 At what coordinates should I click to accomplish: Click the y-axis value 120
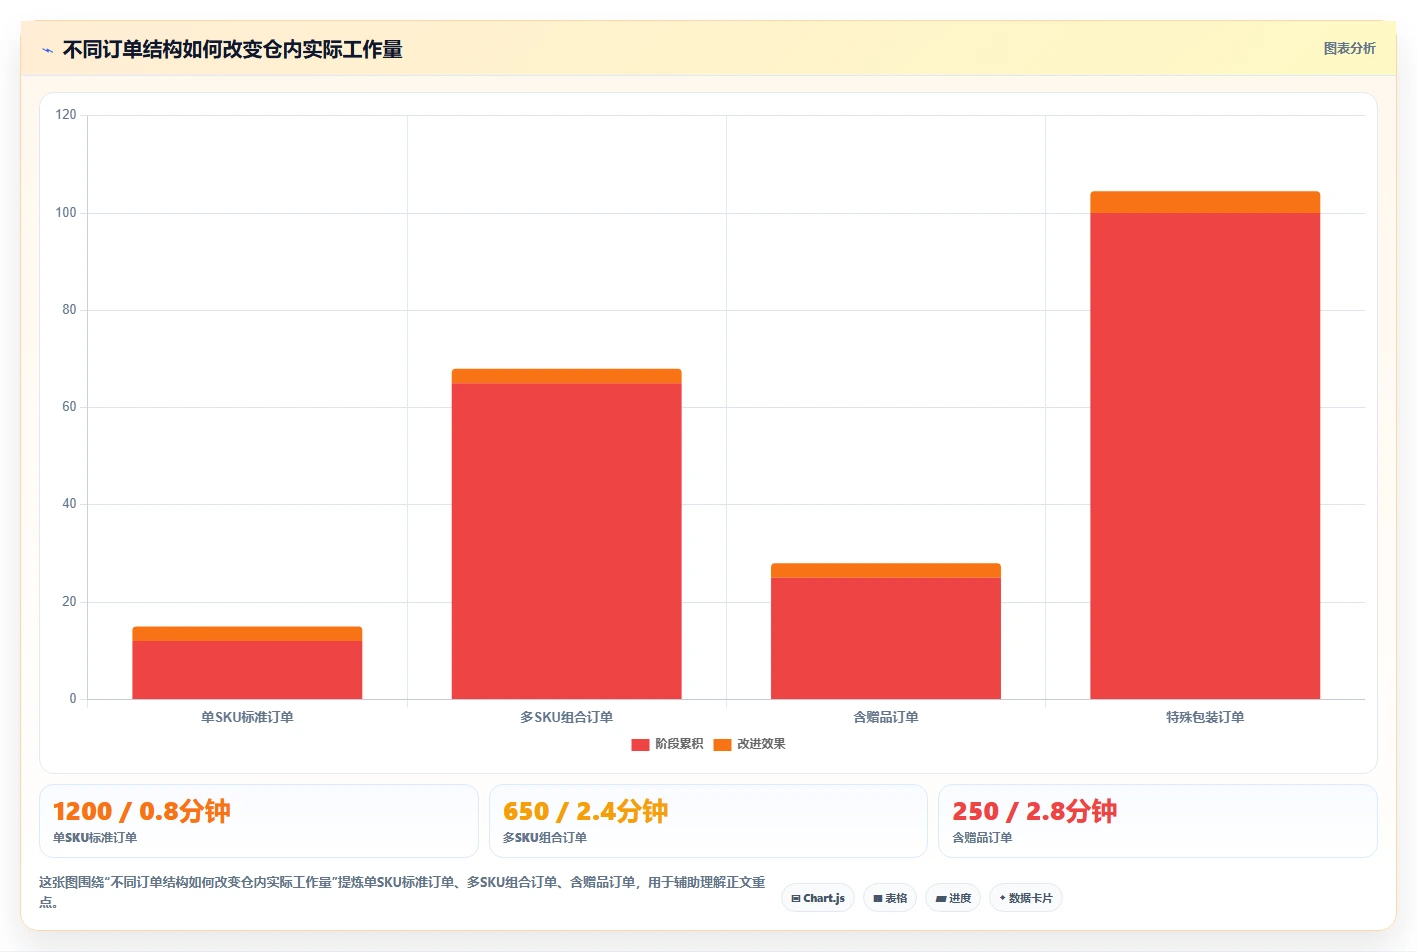[66, 115]
